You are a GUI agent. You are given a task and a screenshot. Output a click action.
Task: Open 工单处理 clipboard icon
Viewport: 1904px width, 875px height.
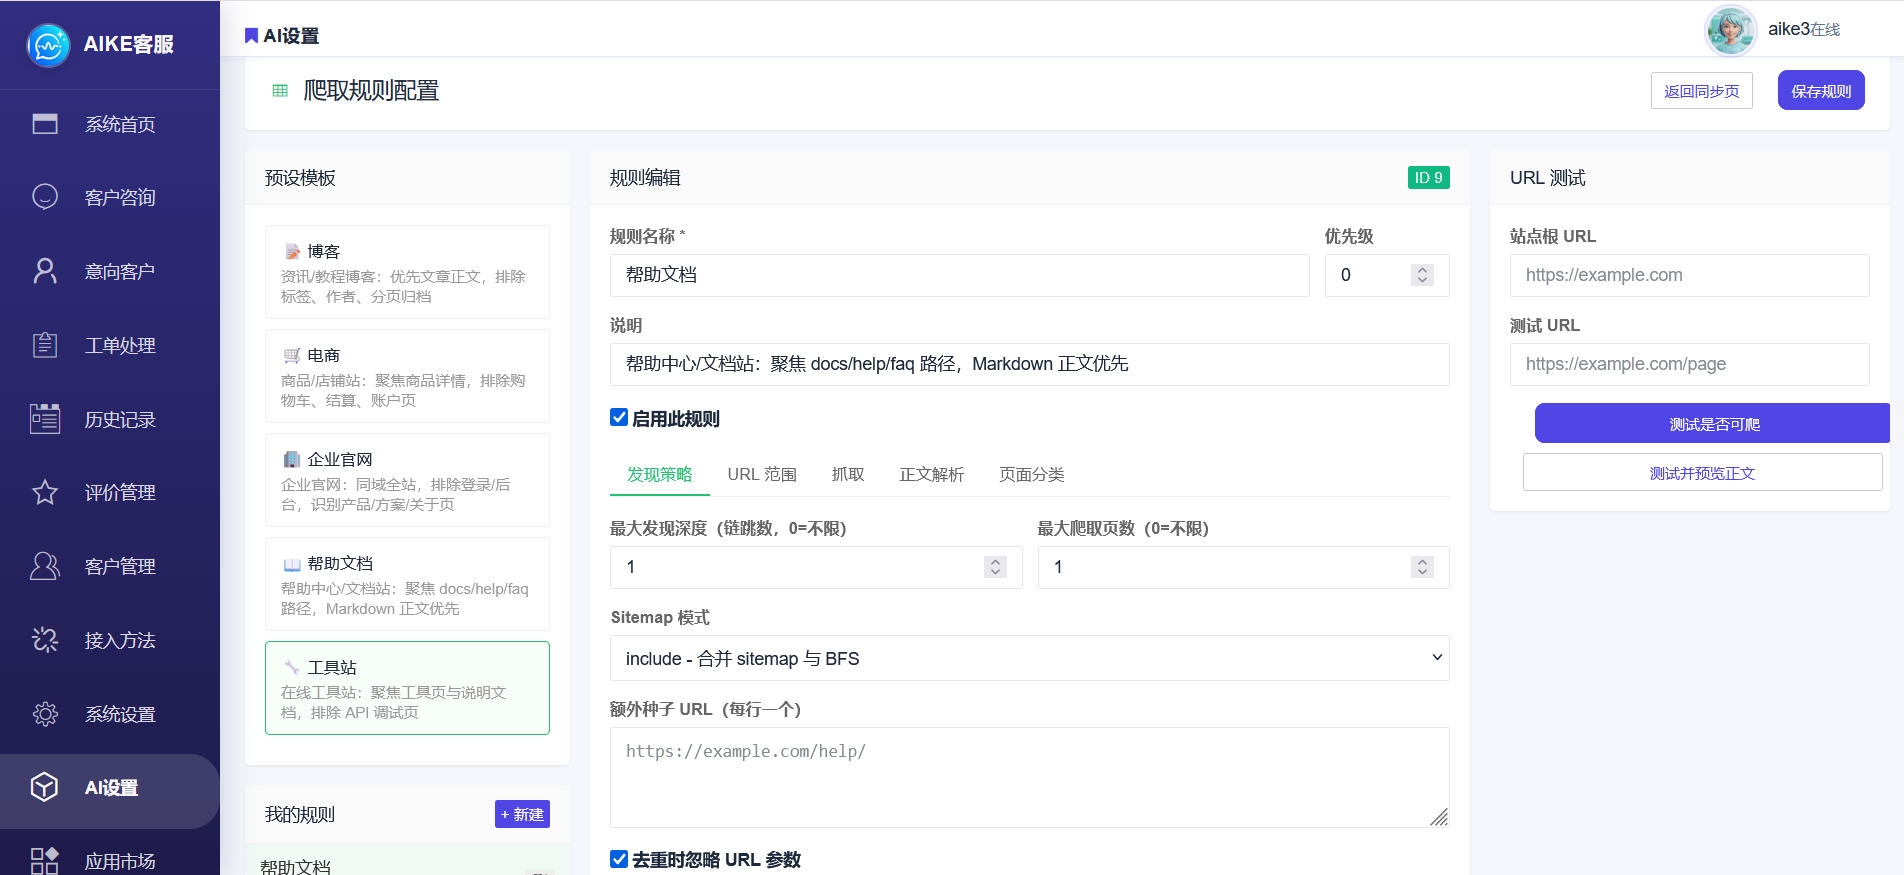45,345
